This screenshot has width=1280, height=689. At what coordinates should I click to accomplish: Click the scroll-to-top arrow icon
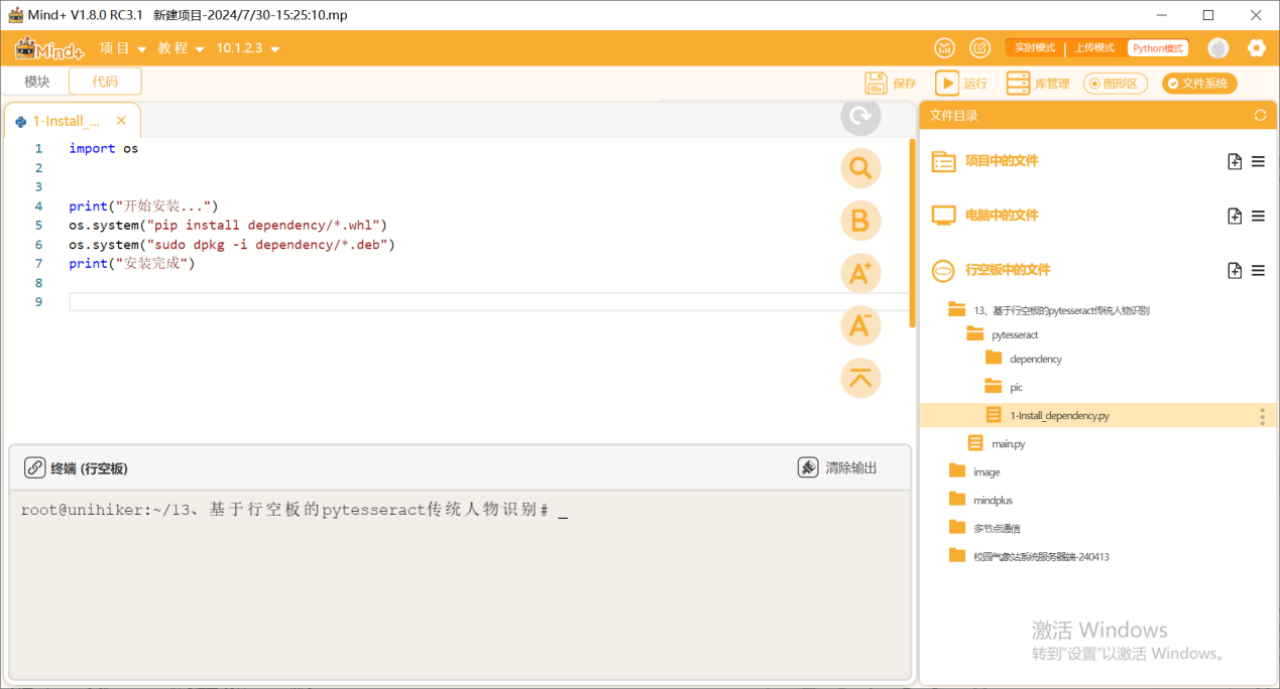pos(860,378)
